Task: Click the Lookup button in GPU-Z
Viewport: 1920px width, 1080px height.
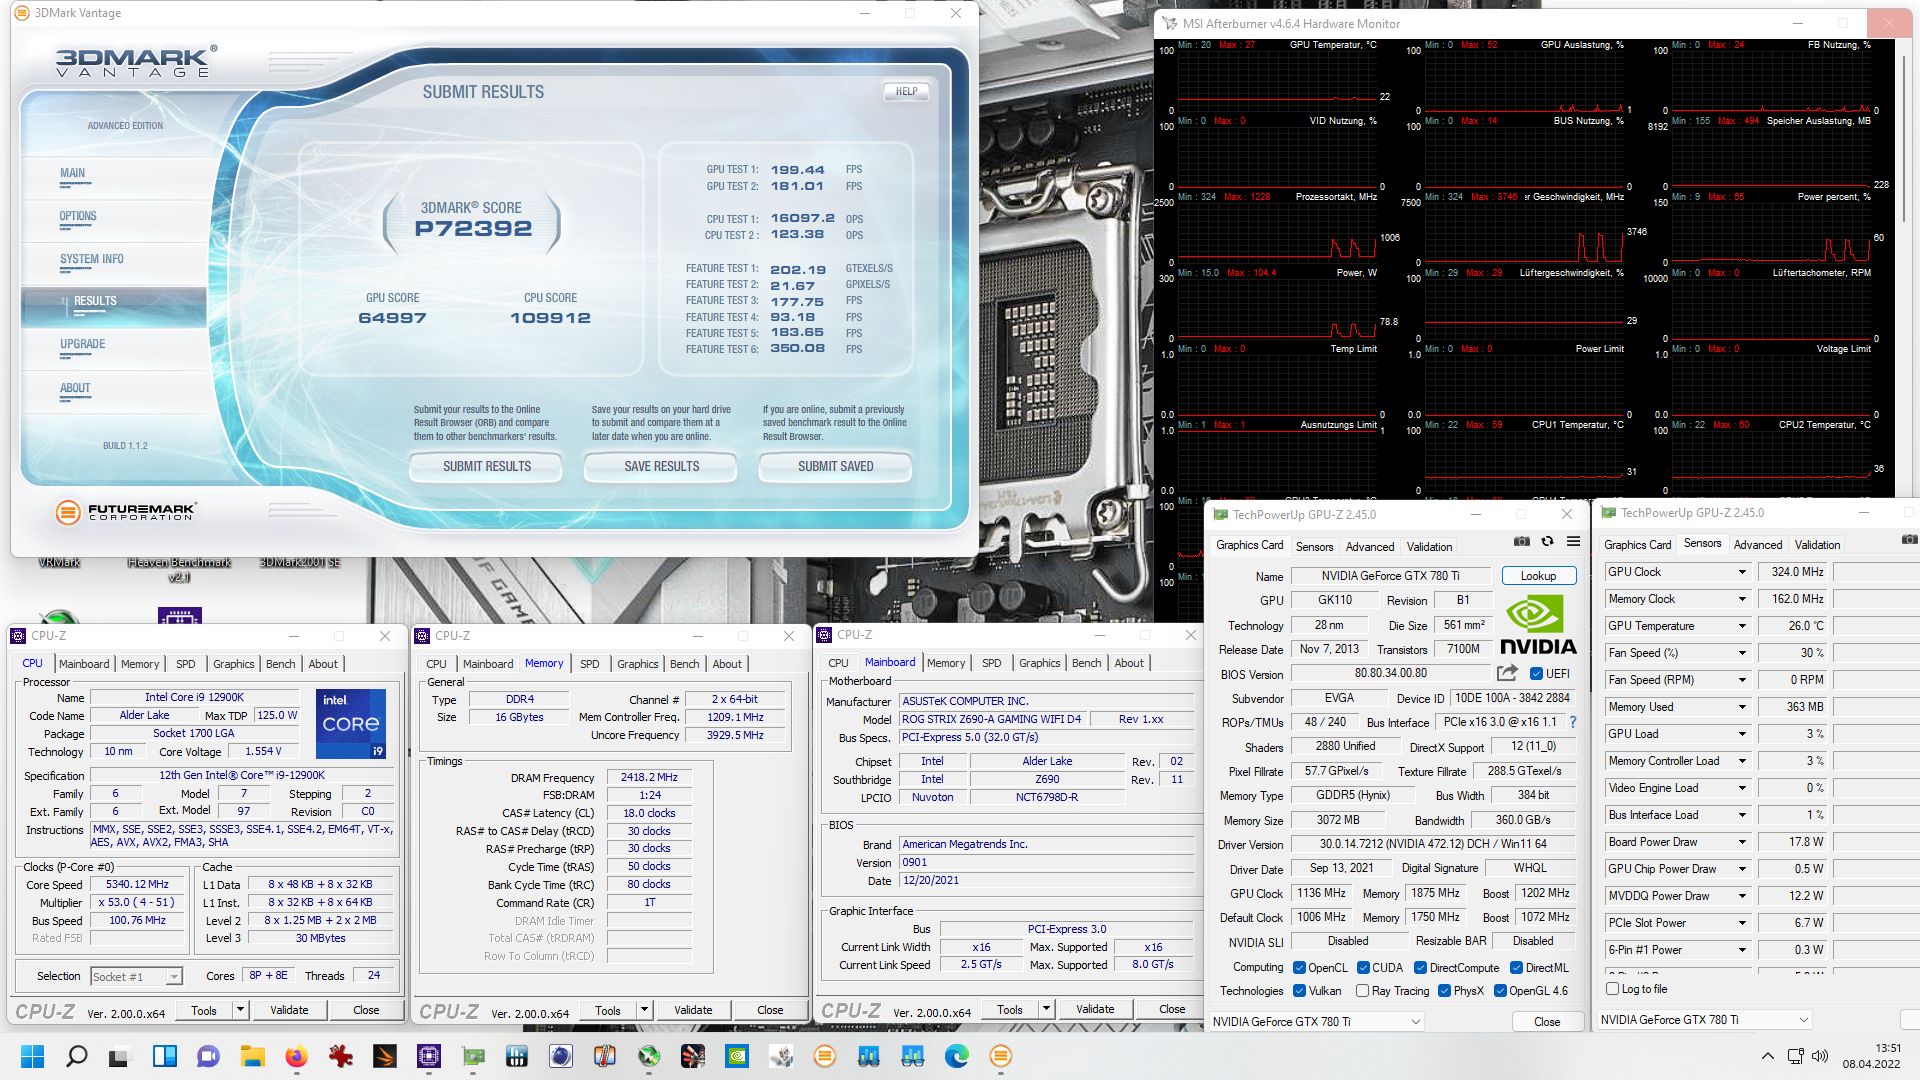Action: [1538, 575]
